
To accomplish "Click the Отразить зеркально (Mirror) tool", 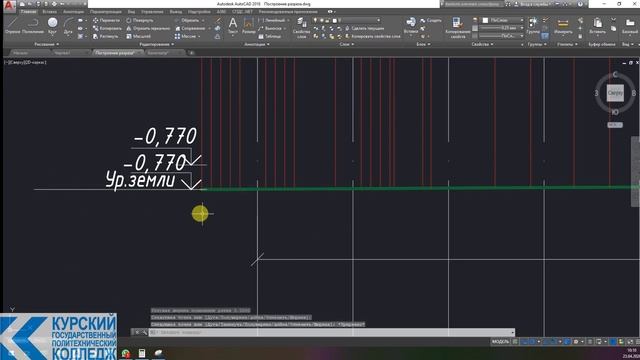I will point(148,28).
